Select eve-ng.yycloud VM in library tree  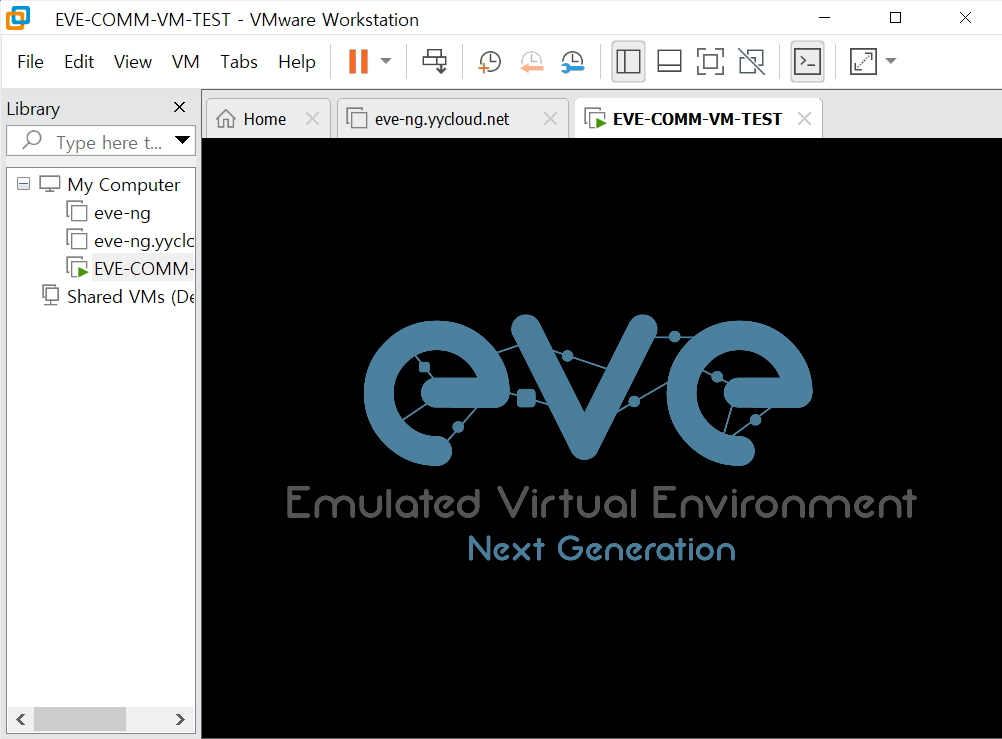tap(143, 241)
